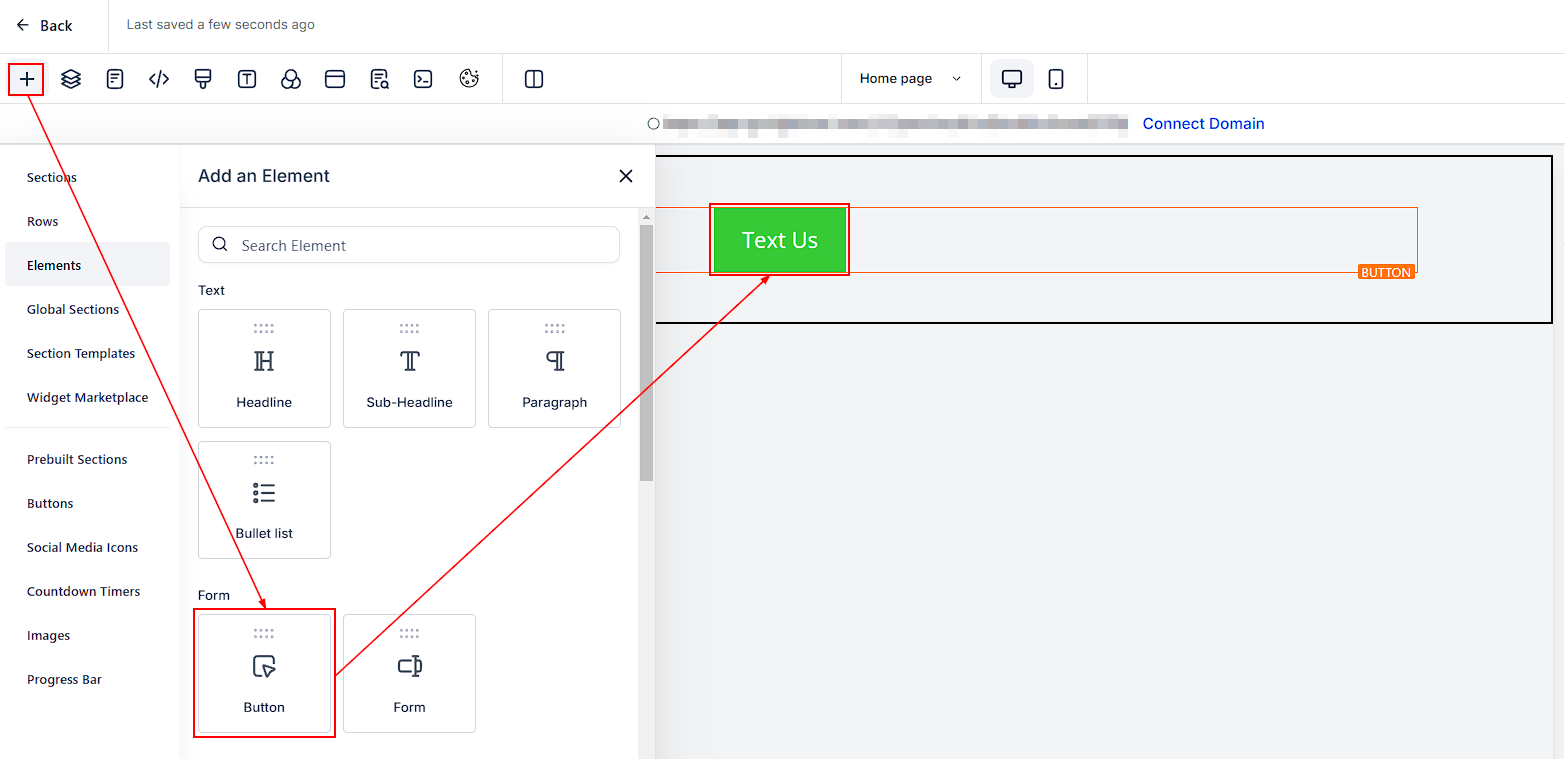Viewport: 1565px width, 759px height.
Task: Open the typography T icon
Action: click(x=247, y=79)
